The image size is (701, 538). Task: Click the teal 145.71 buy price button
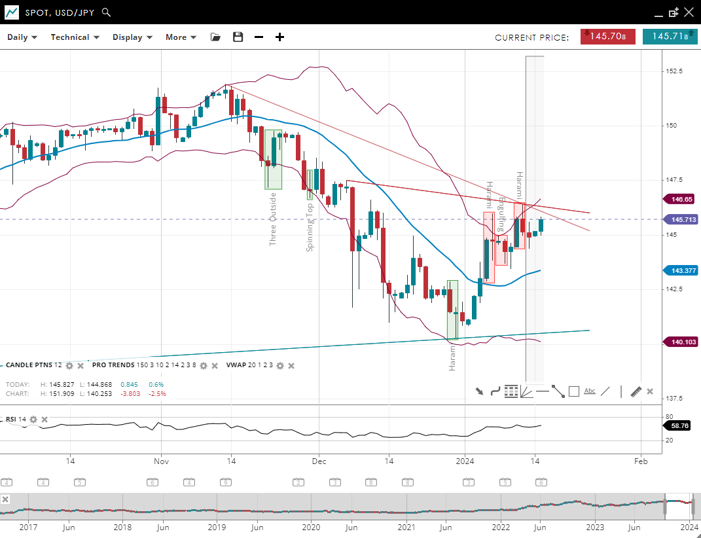(x=669, y=36)
